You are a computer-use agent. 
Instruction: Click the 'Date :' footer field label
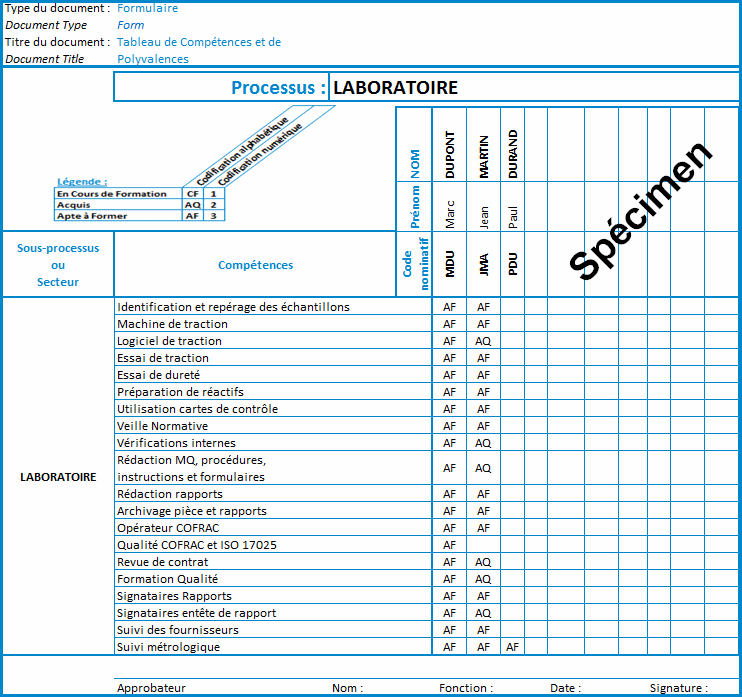(x=565, y=688)
